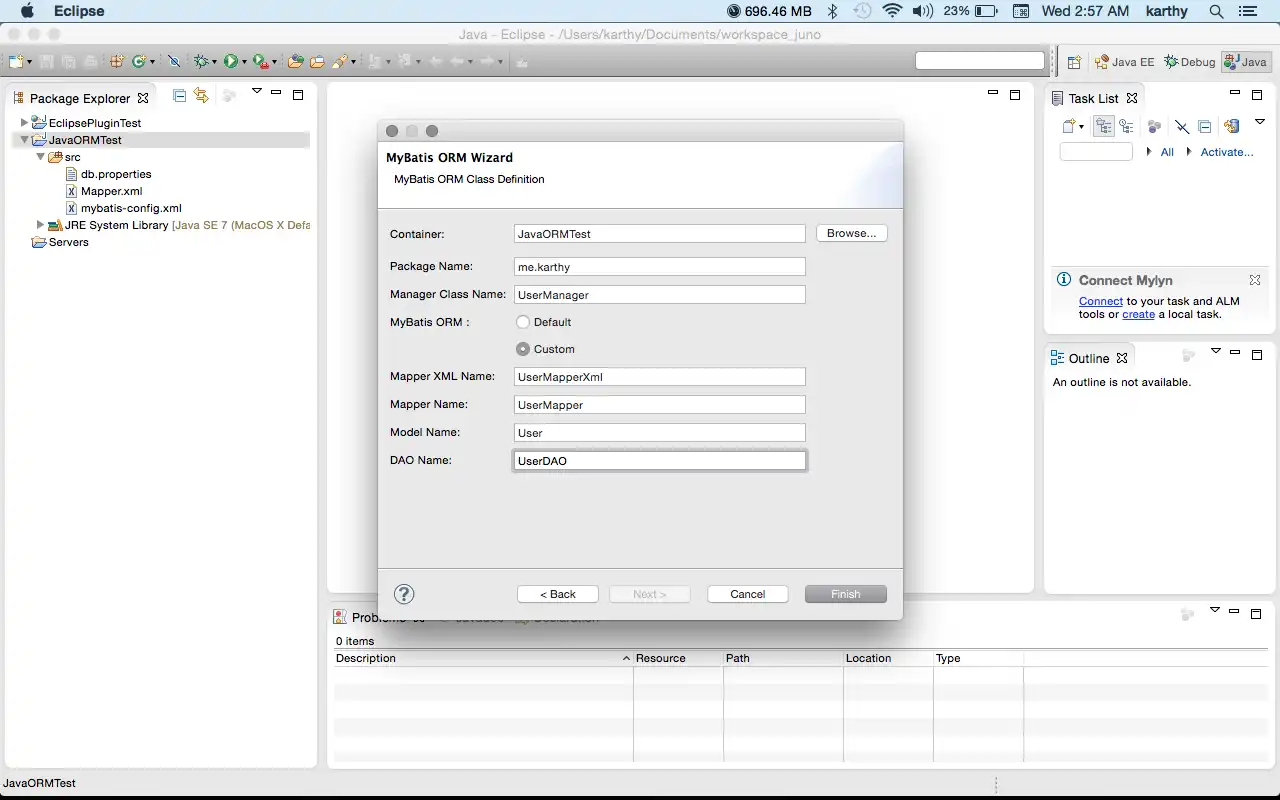The image size is (1280, 800).
Task: Click the Wi-Fi menu bar icon
Action: (x=892, y=11)
